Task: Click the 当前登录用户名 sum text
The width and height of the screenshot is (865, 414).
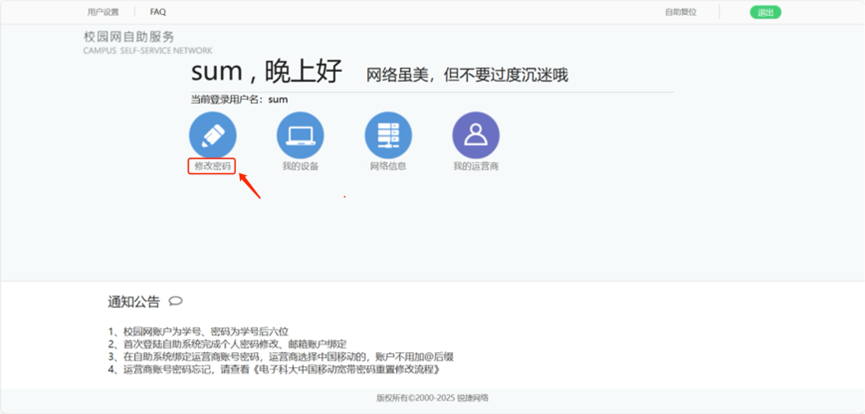Action: click(x=239, y=99)
